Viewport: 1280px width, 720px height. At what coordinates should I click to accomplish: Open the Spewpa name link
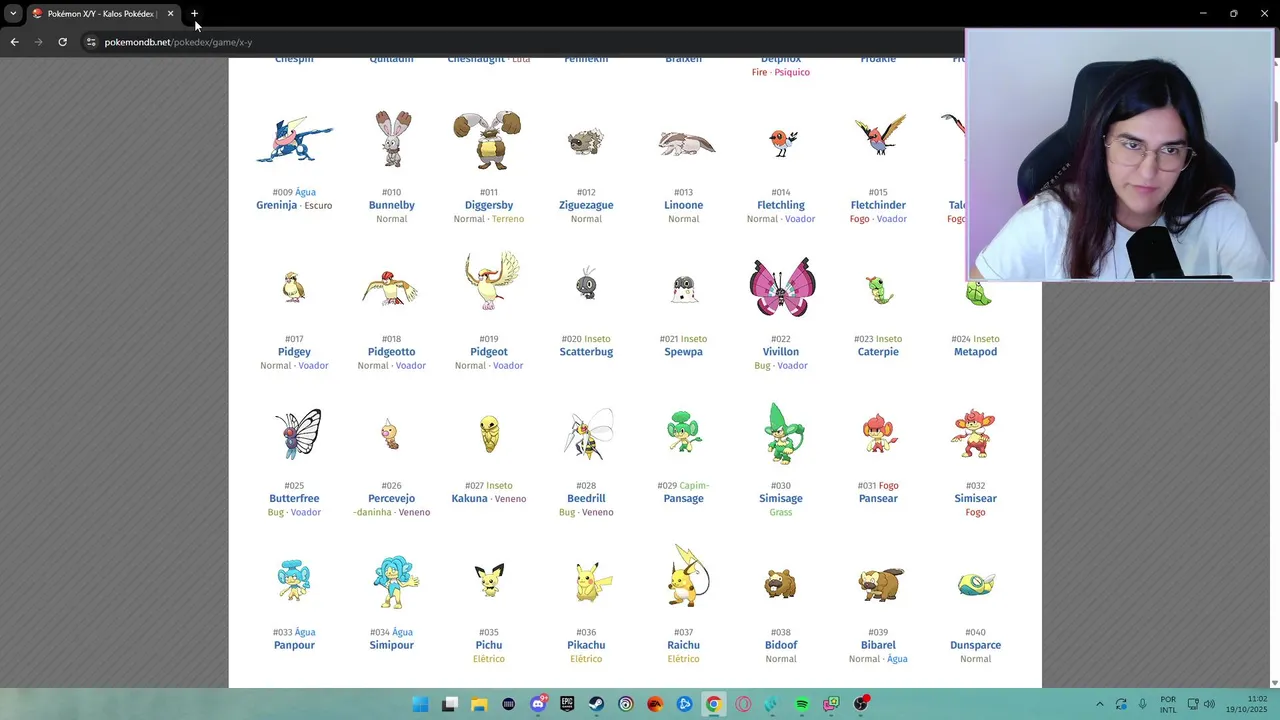[683, 352]
